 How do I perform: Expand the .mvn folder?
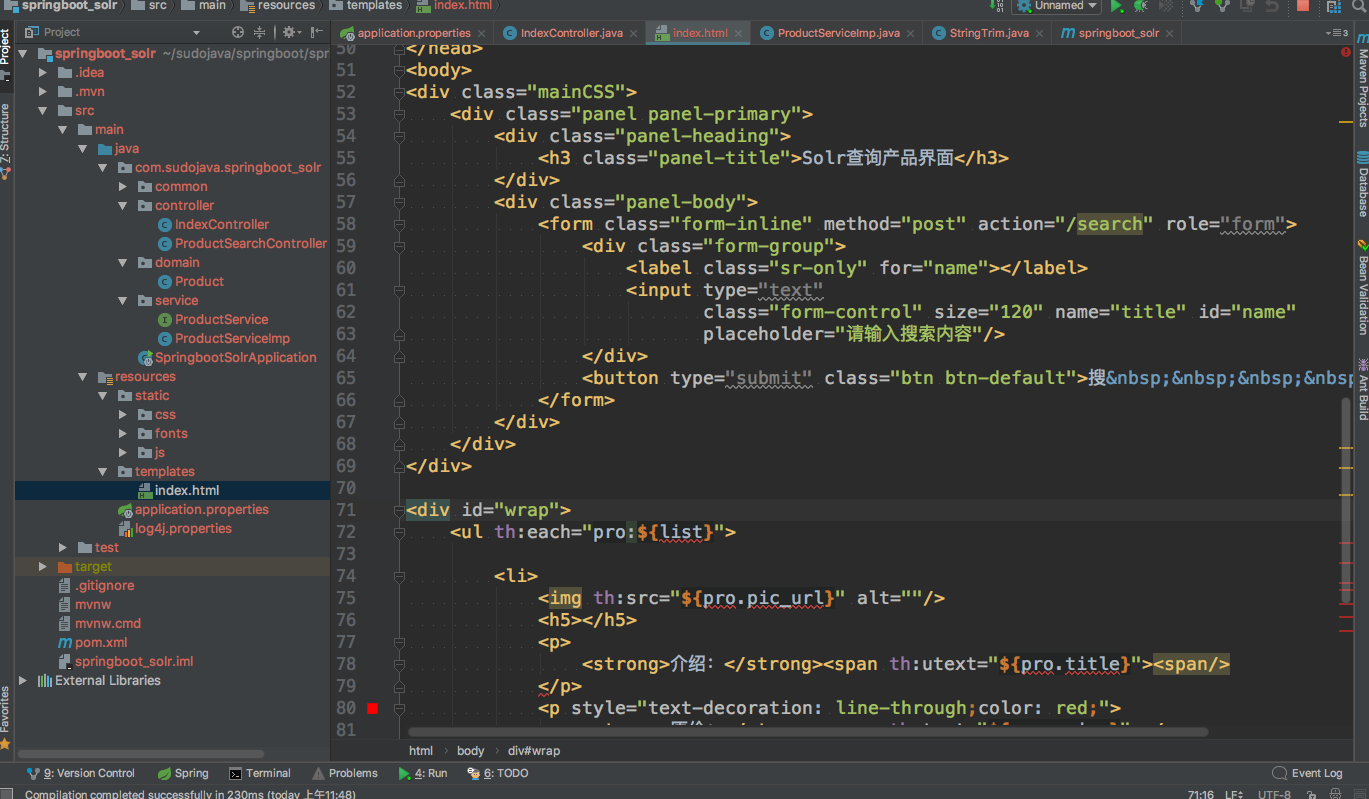pos(42,91)
